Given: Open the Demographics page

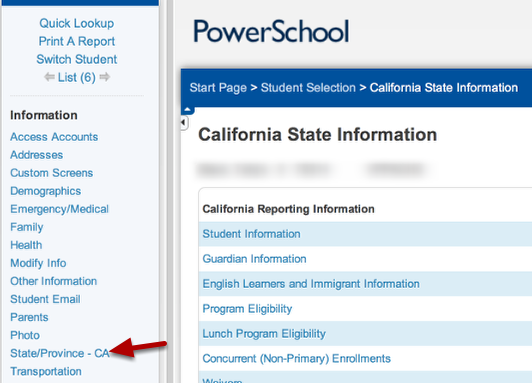Looking at the screenshot, I should coord(45,191).
